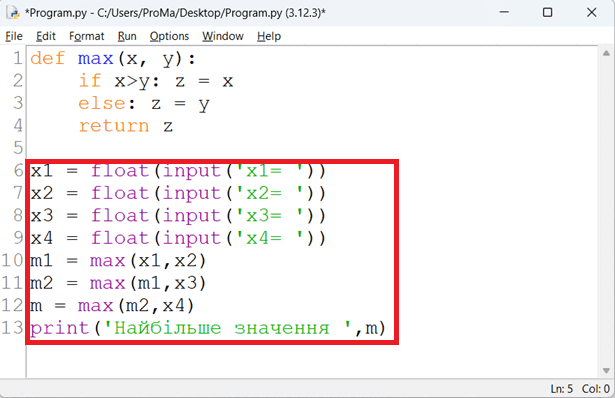This screenshot has height=398, width=615.
Task: Close the Program.py editor window
Action: (x=591, y=12)
